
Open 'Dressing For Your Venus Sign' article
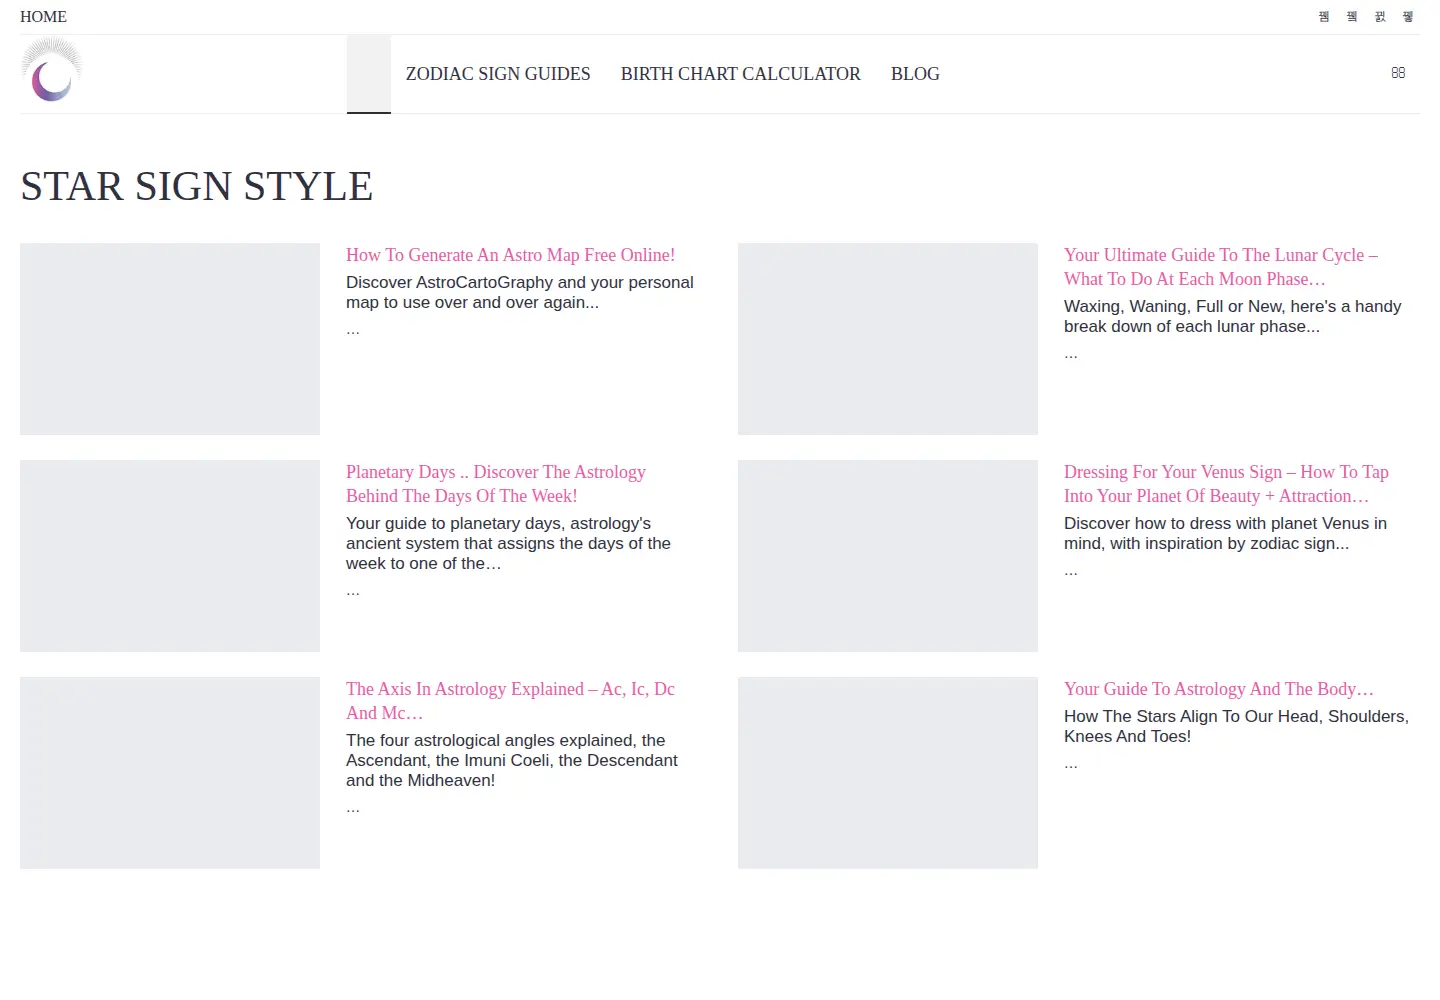[1226, 484]
